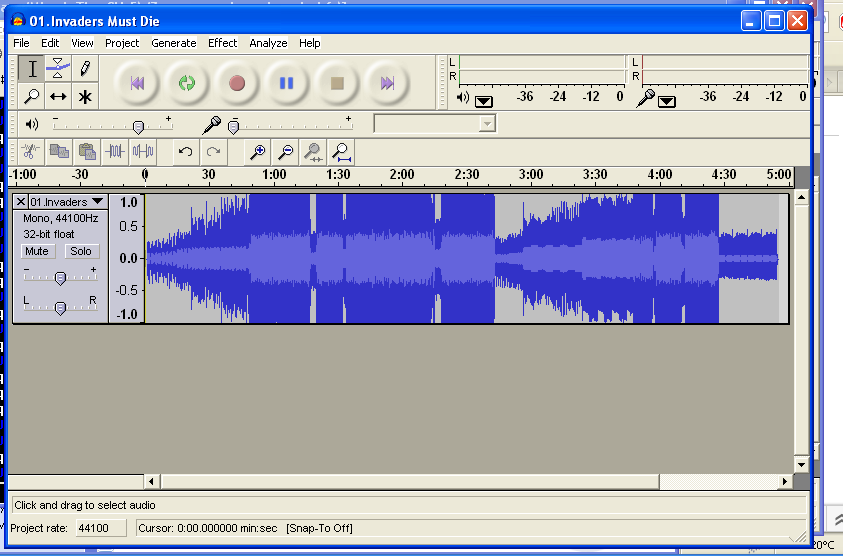Toggle the Pause button

pyautogui.click(x=287, y=83)
